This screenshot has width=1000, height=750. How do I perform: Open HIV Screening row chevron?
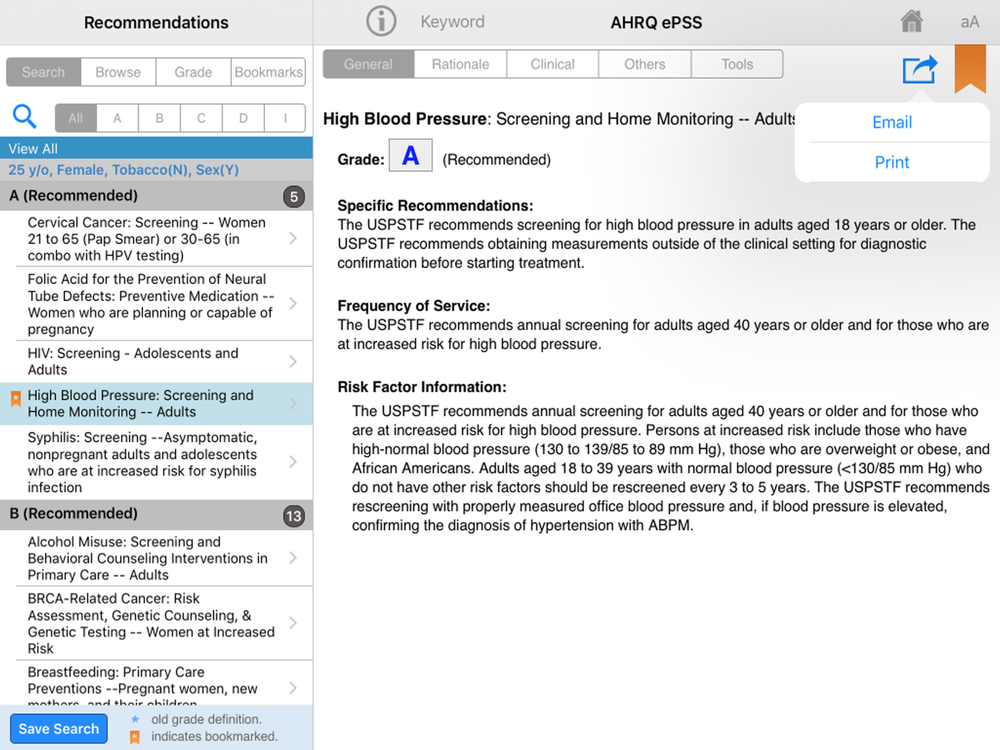pyautogui.click(x=293, y=362)
